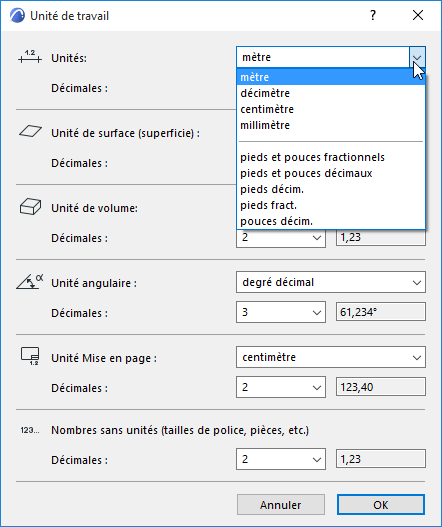
Task: Click the Annuler button
Action: click(281, 504)
